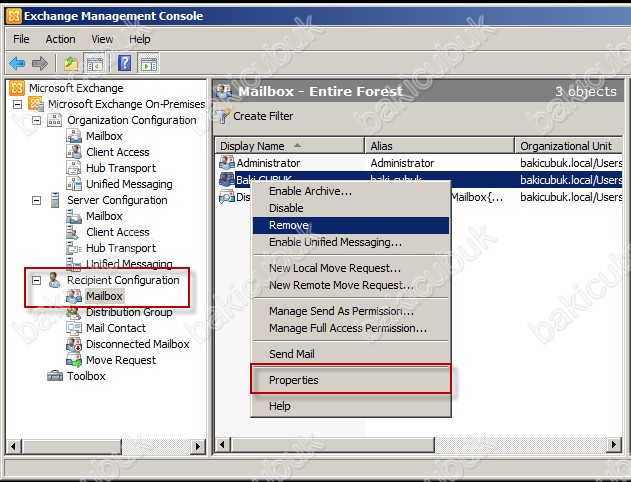Image resolution: width=631 pixels, height=482 pixels.
Task: Open the View menu
Action: [102, 39]
